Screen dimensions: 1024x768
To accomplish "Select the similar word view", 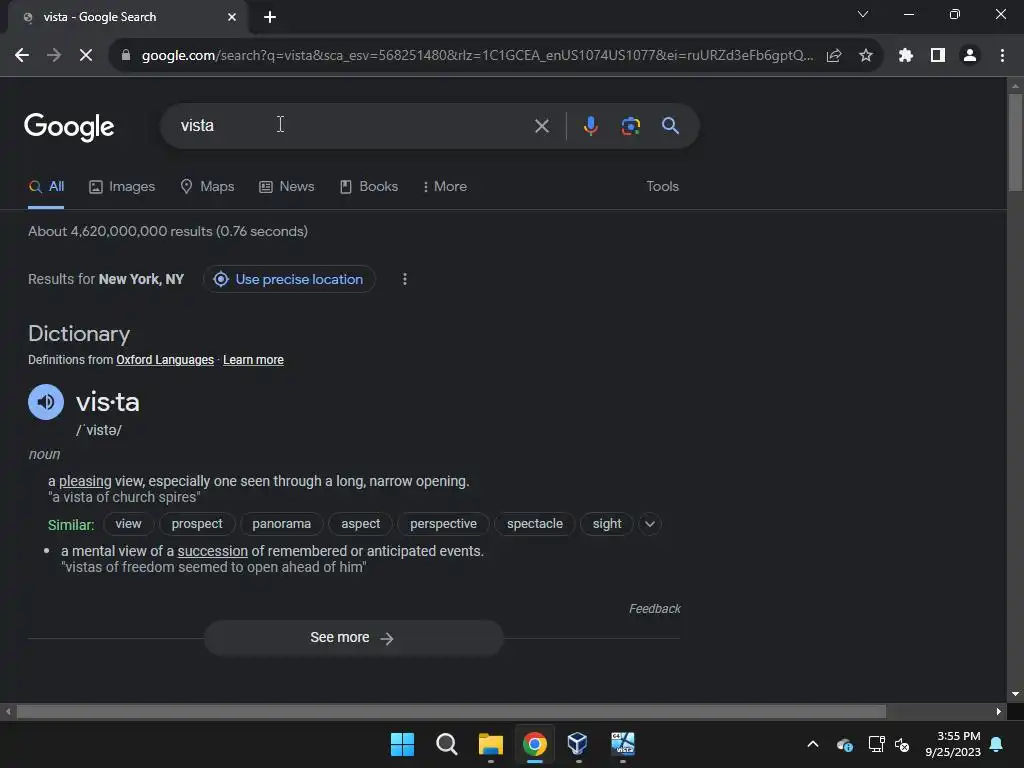I will pos(128,524).
